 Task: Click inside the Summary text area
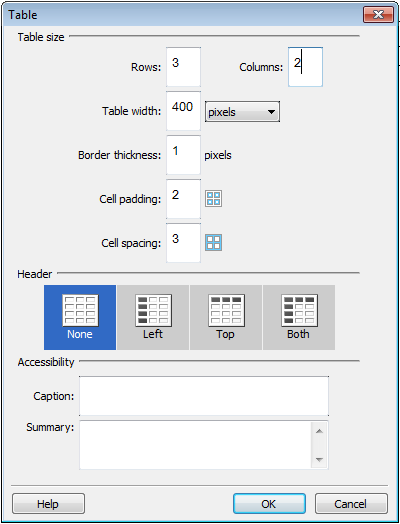(x=195, y=445)
